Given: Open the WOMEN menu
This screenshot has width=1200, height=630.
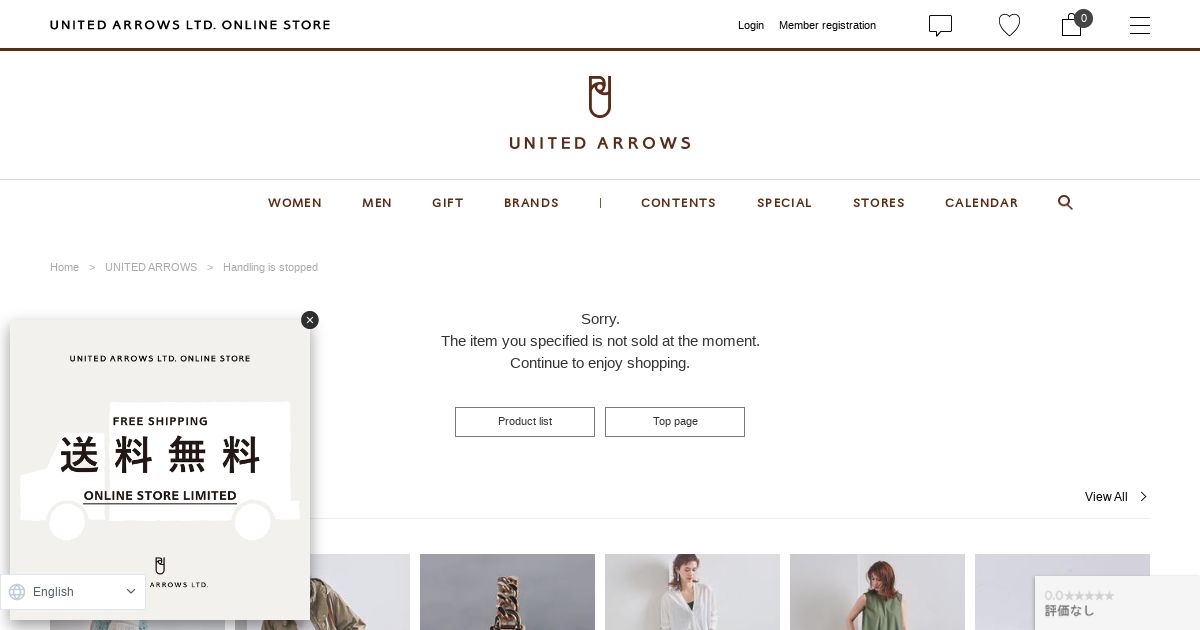Looking at the screenshot, I should point(295,203).
